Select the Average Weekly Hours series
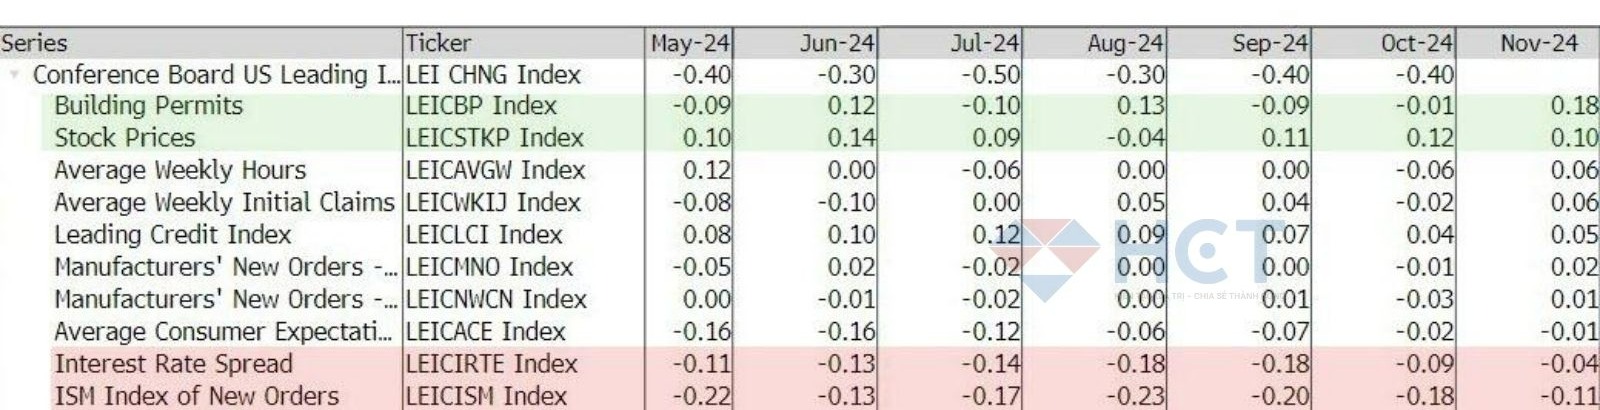Screen dimensions: 1600x410 [180, 170]
